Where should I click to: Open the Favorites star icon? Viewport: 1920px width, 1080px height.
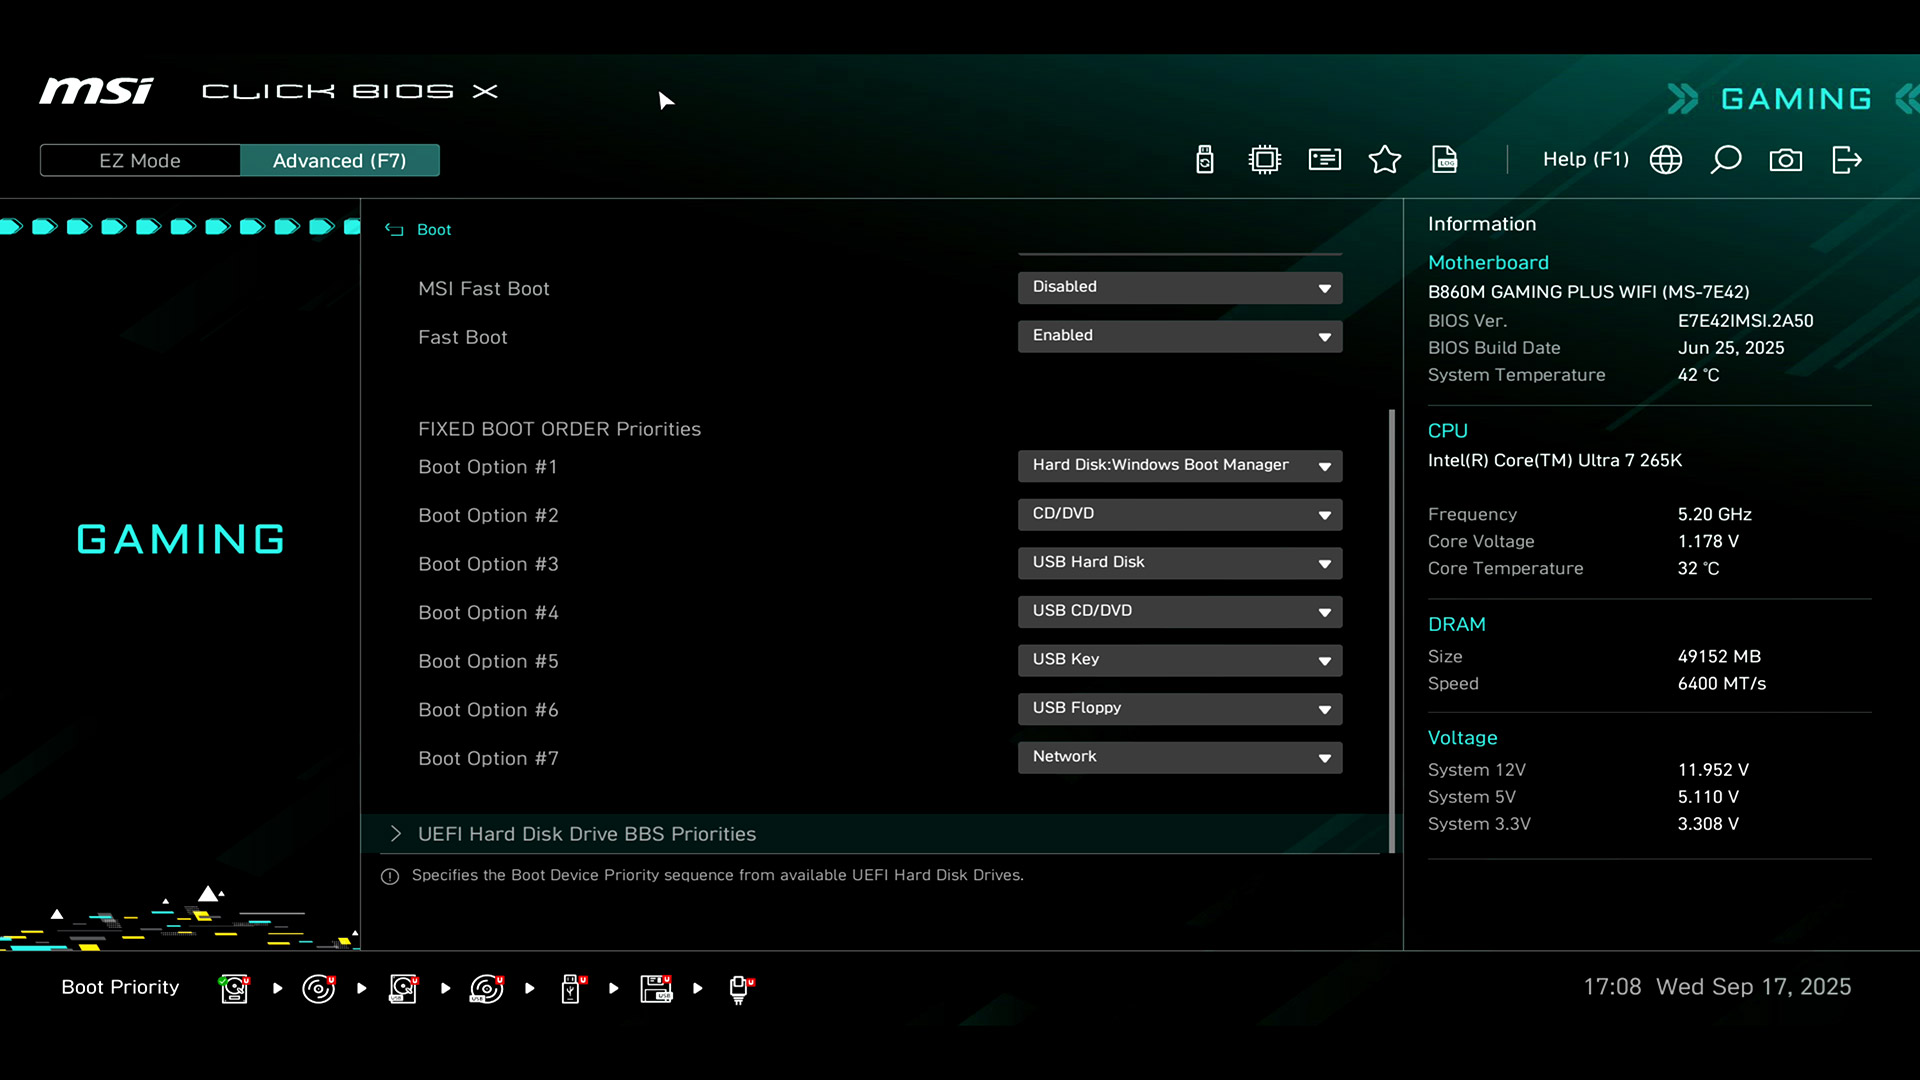tap(1385, 160)
